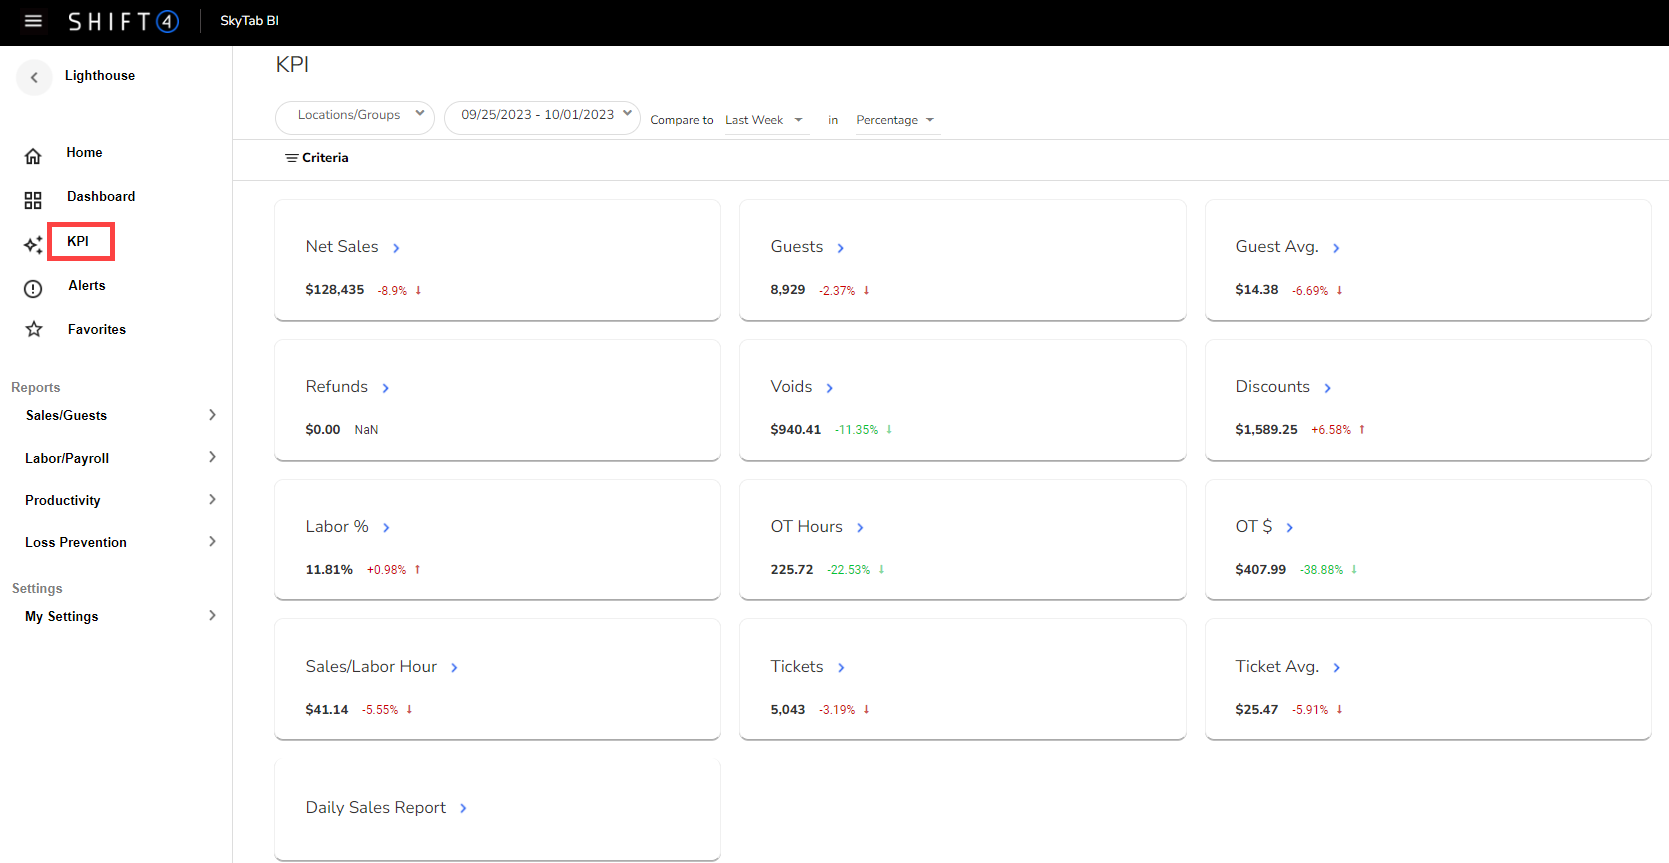Screen dimensions: 1669x863
Task: Click the Dashboard grid icon
Action: click(33, 201)
